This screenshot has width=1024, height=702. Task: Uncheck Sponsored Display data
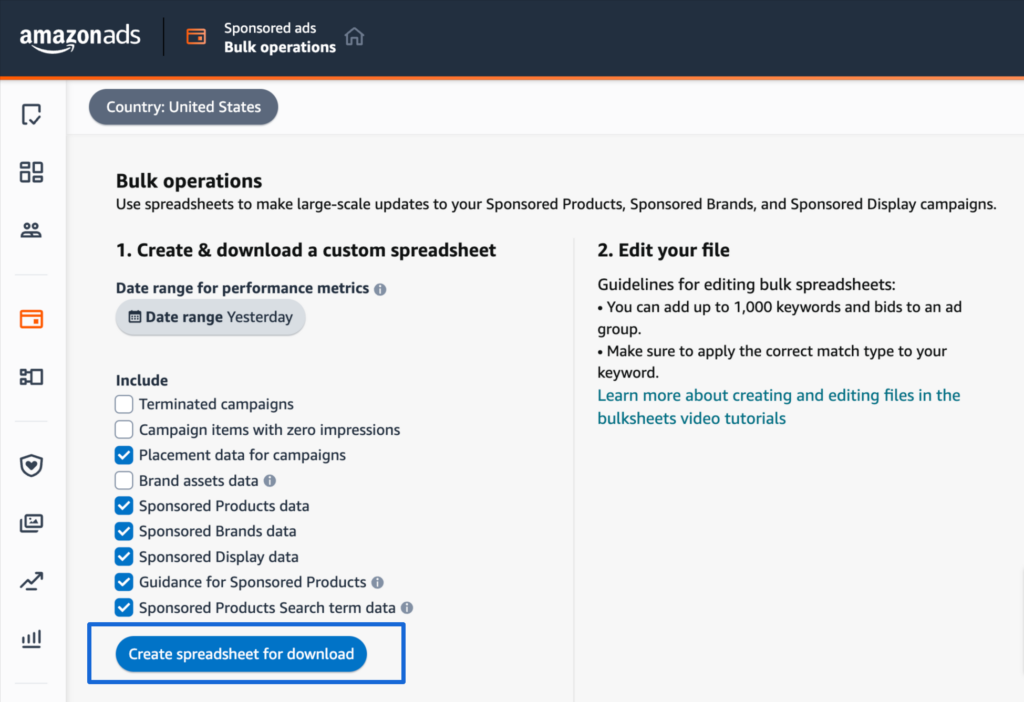pyautogui.click(x=124, y=557)
